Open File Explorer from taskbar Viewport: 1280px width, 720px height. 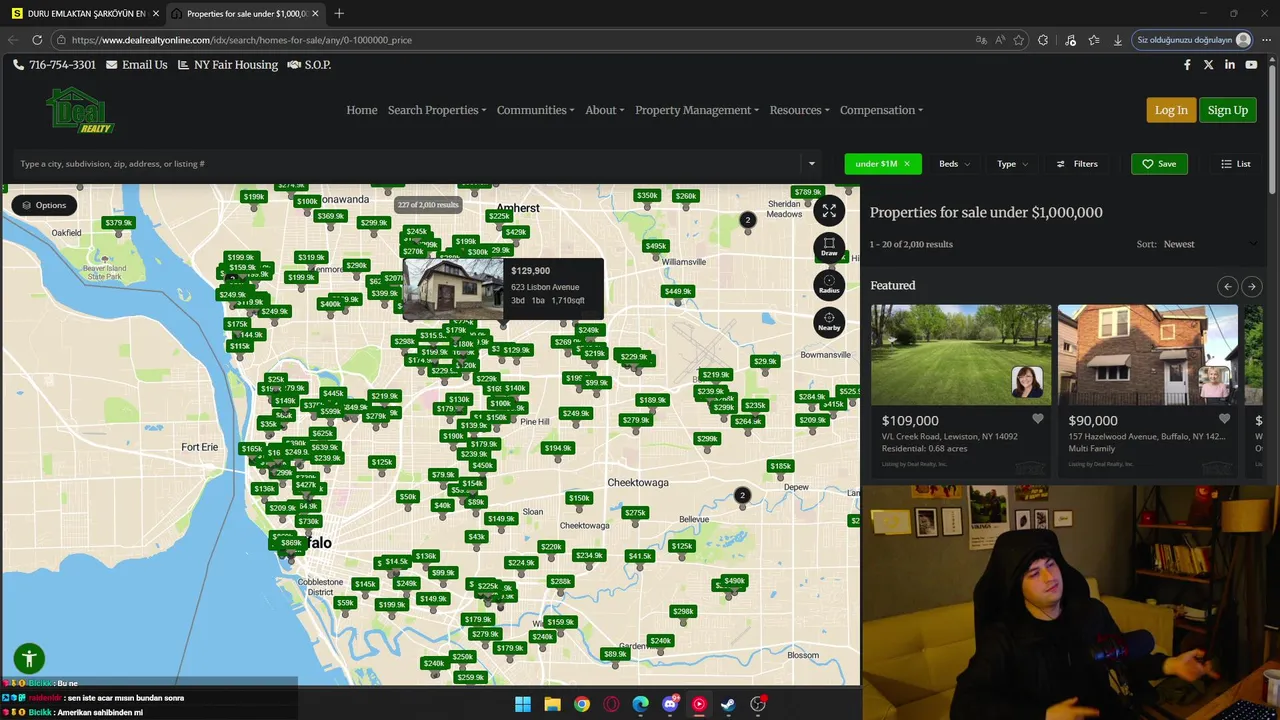552,704
